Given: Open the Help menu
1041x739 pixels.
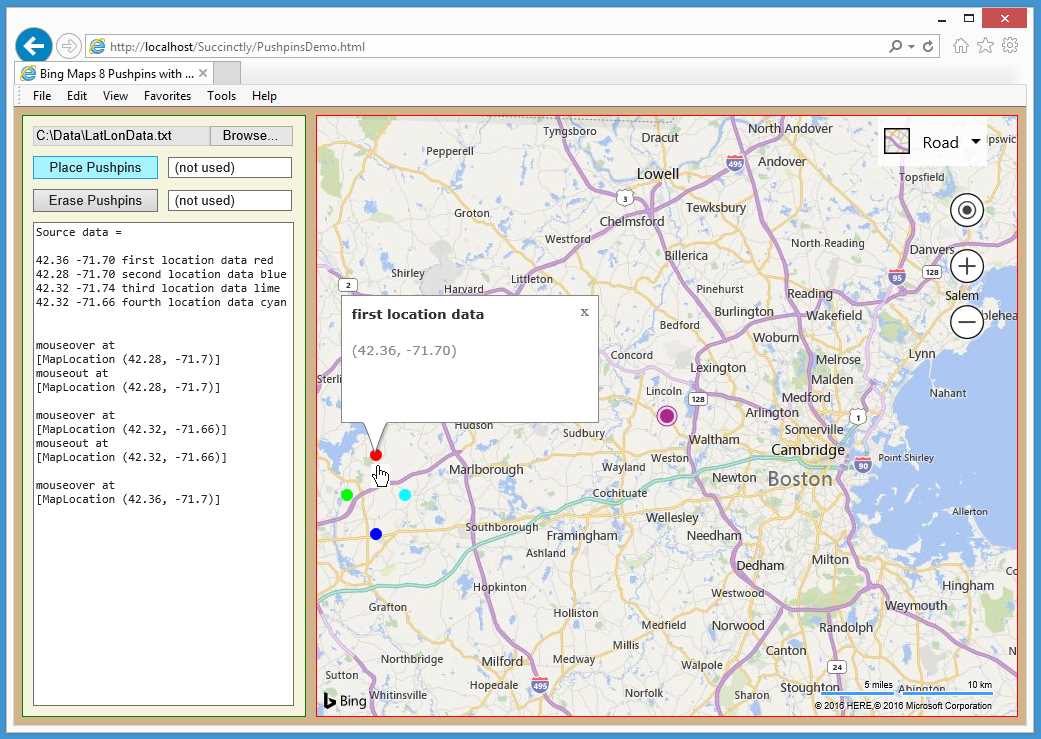Looking at the screenshot, I should click(264, 96).
